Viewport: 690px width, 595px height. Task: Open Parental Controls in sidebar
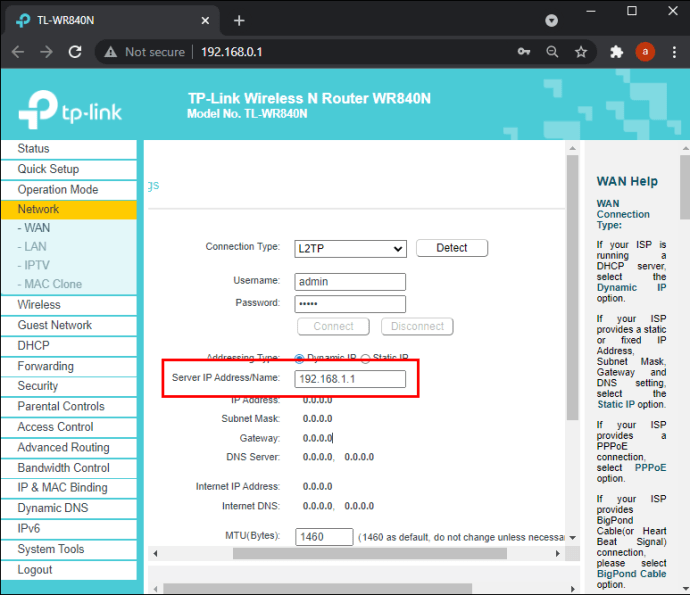[x=69, y=407]
